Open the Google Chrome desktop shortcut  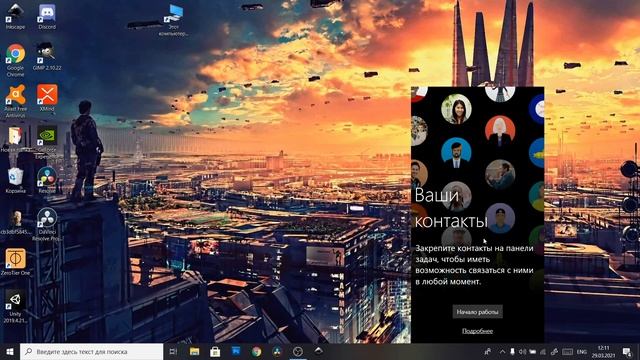tap(16, 60)
